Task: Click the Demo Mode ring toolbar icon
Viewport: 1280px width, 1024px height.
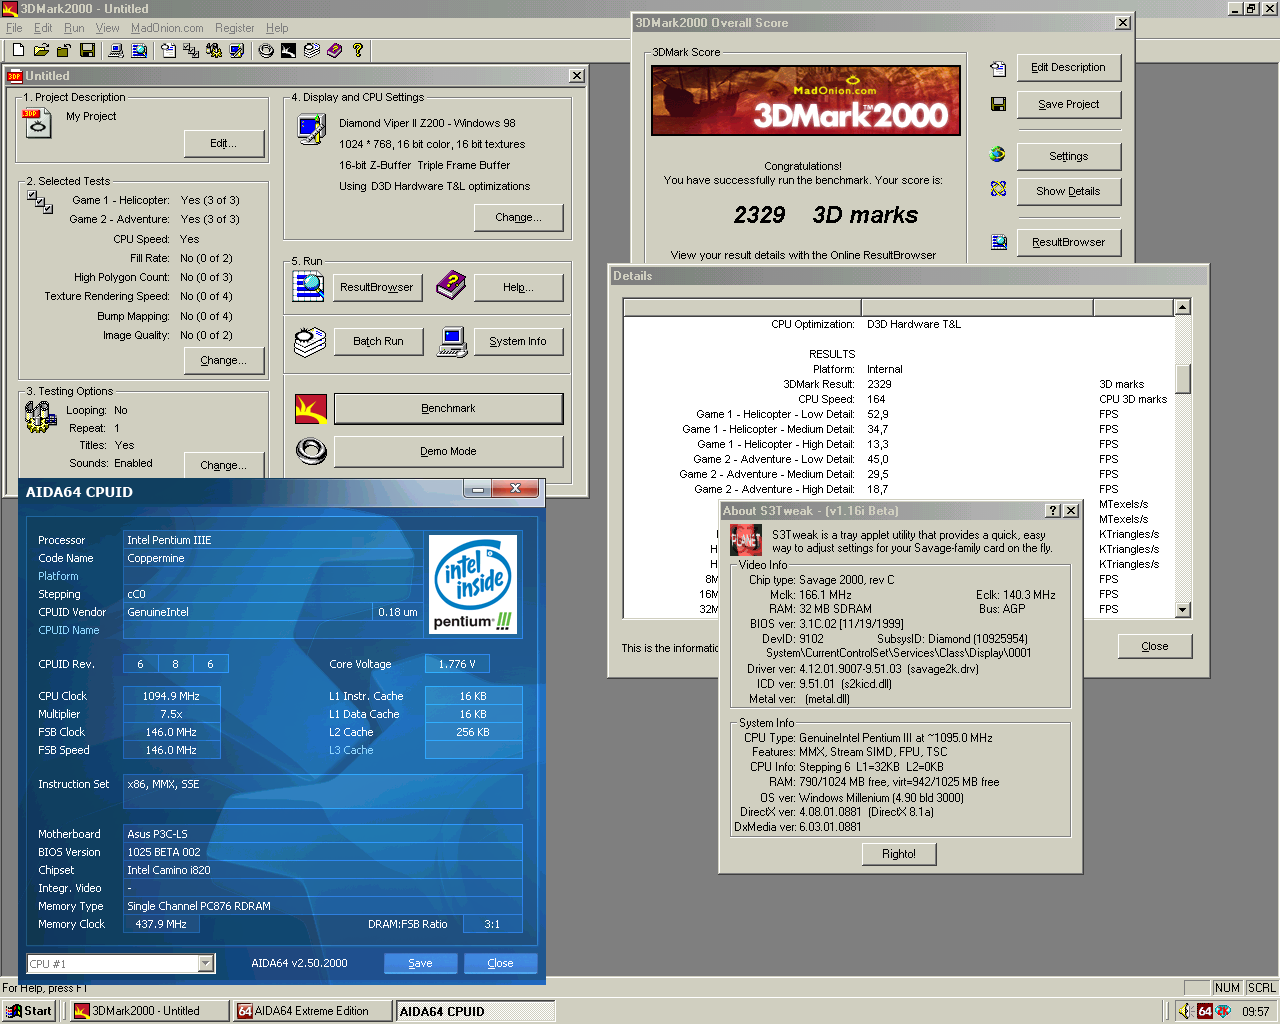Action: click(266, 50)
